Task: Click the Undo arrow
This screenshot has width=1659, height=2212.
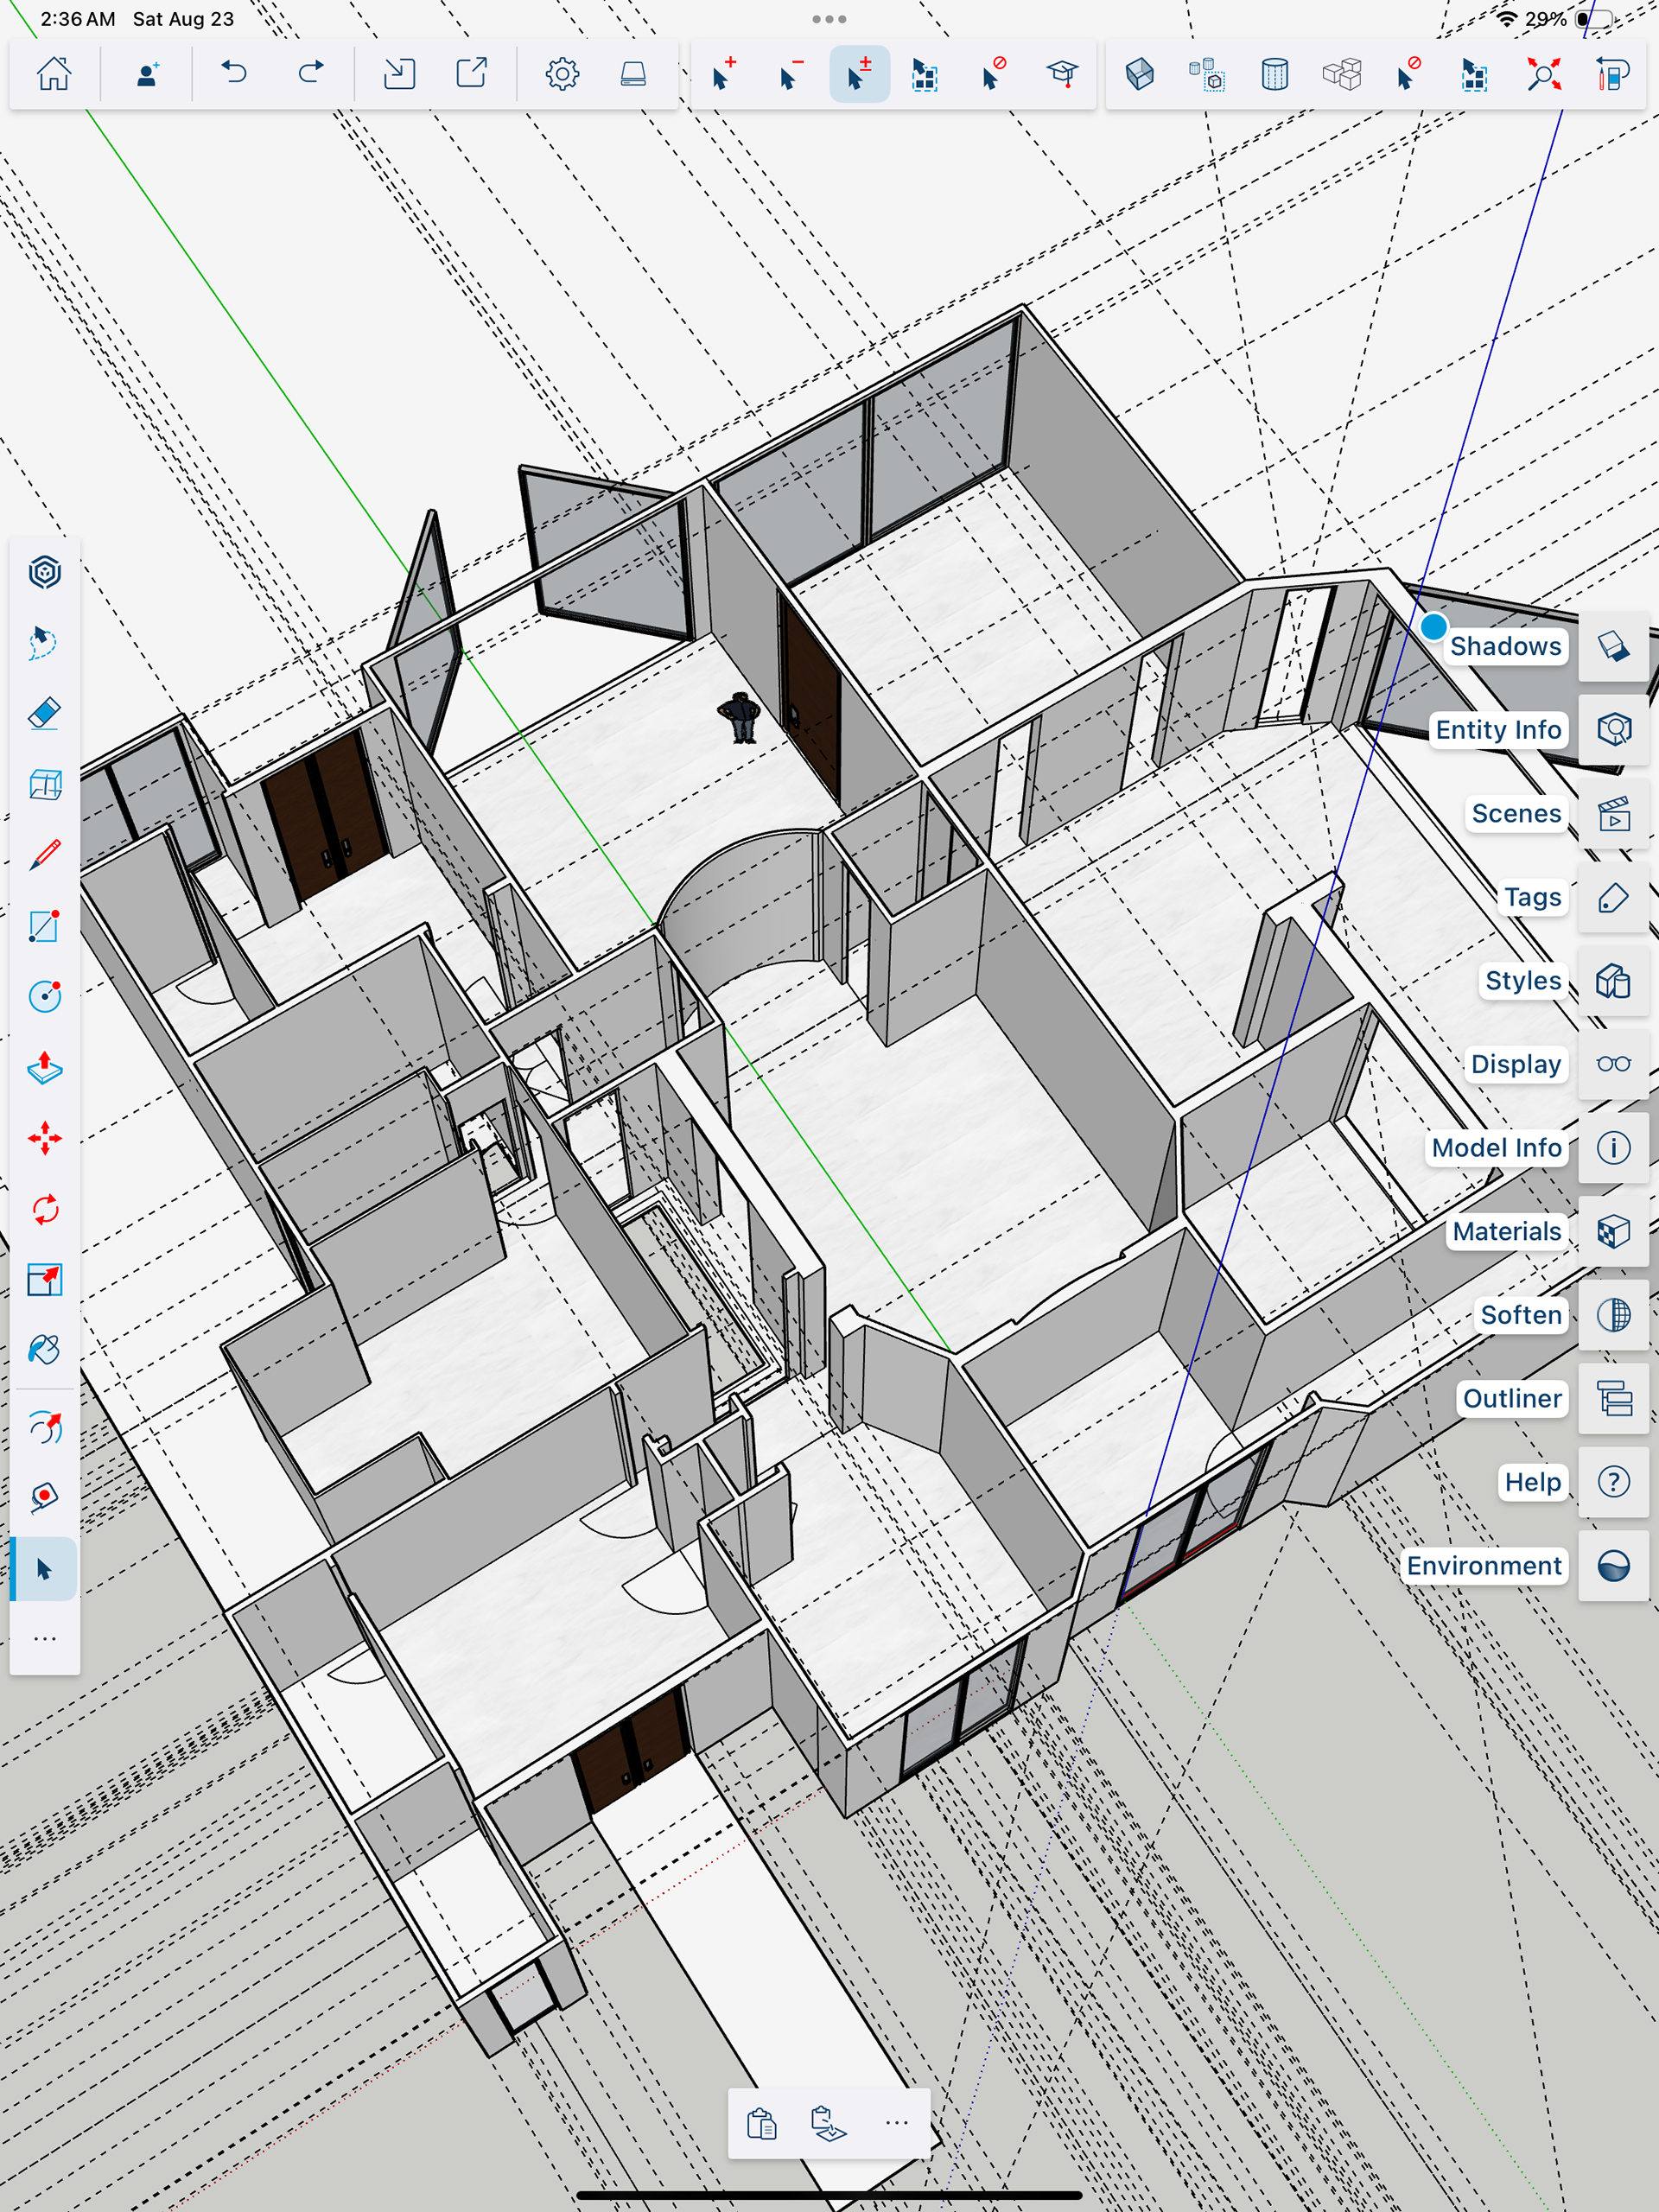Action: coord(234,74)
